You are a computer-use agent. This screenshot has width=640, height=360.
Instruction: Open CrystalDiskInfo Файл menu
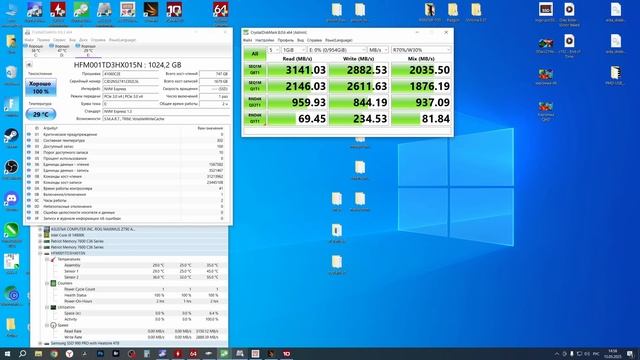(x=29, y=40)
